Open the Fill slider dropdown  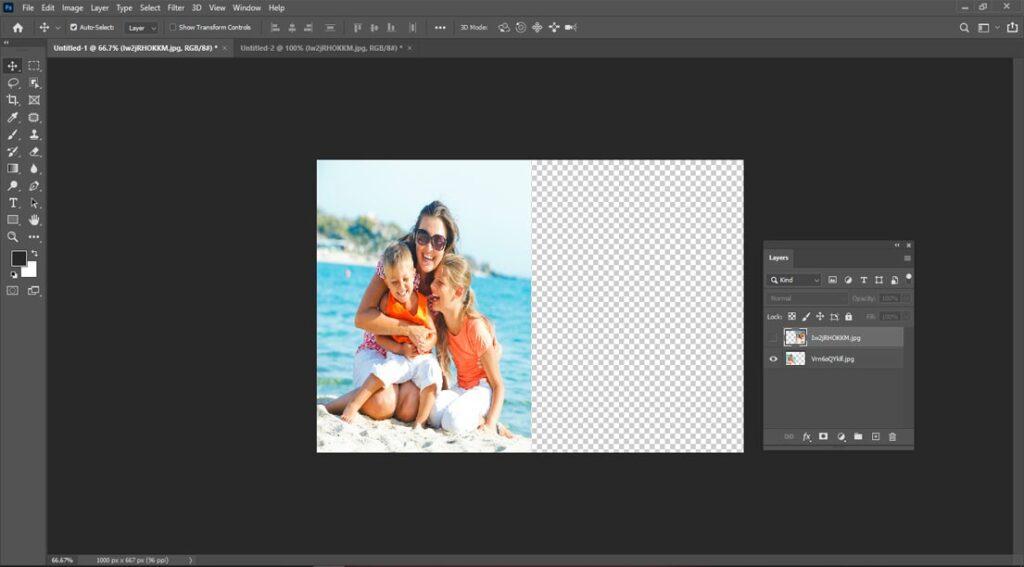(x=904, y=316)
